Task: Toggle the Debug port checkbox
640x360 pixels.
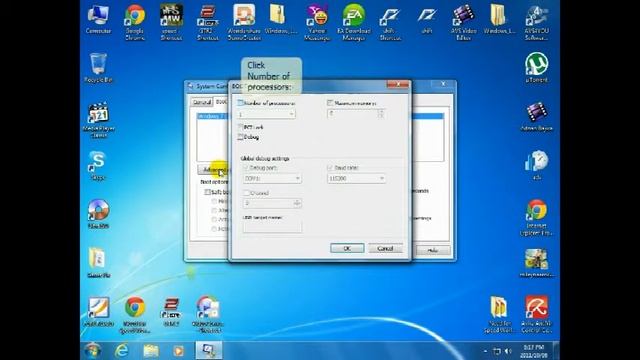Action: pyautogui.click(x=246, y=168)
